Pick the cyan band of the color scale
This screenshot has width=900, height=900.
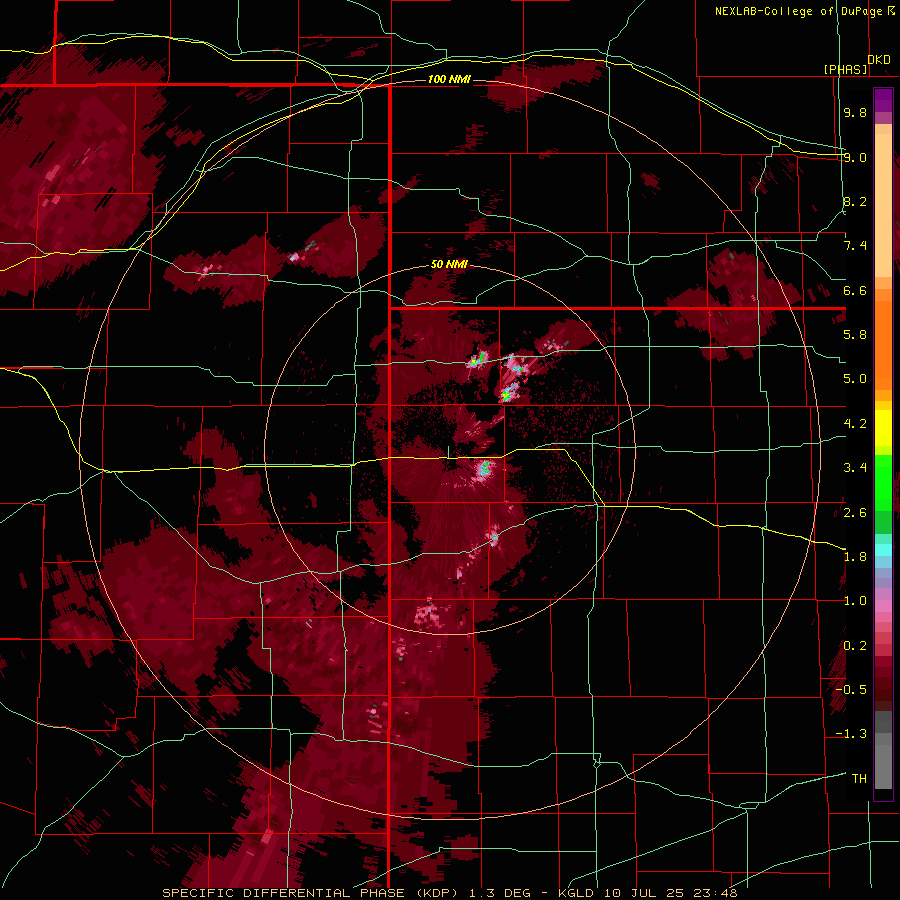pyautogui.click(x=883, y=550)
